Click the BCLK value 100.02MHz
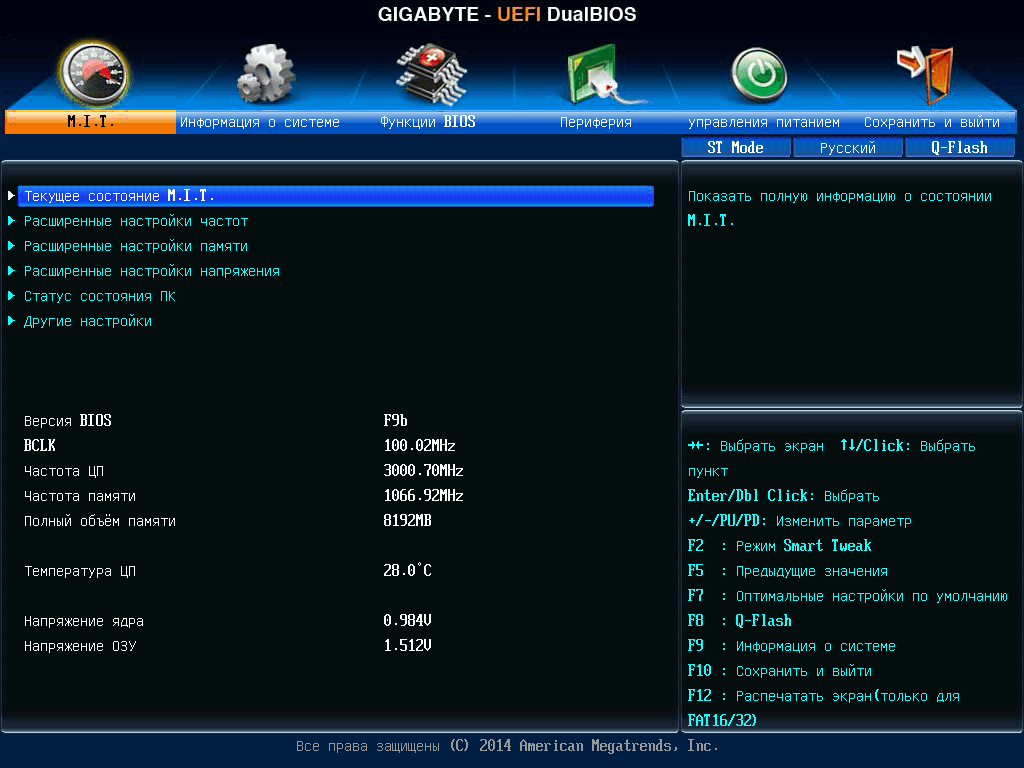The width and height of the screenshot is (1024, 768). (419, 445)
